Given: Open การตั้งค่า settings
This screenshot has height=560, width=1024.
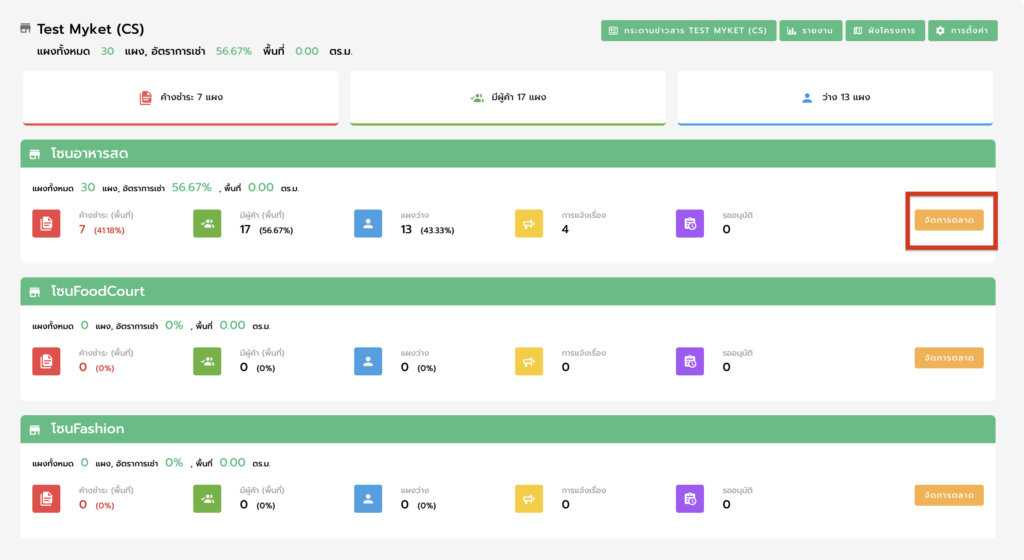Looking at the screenshot, I should click(x=962, y=31).
